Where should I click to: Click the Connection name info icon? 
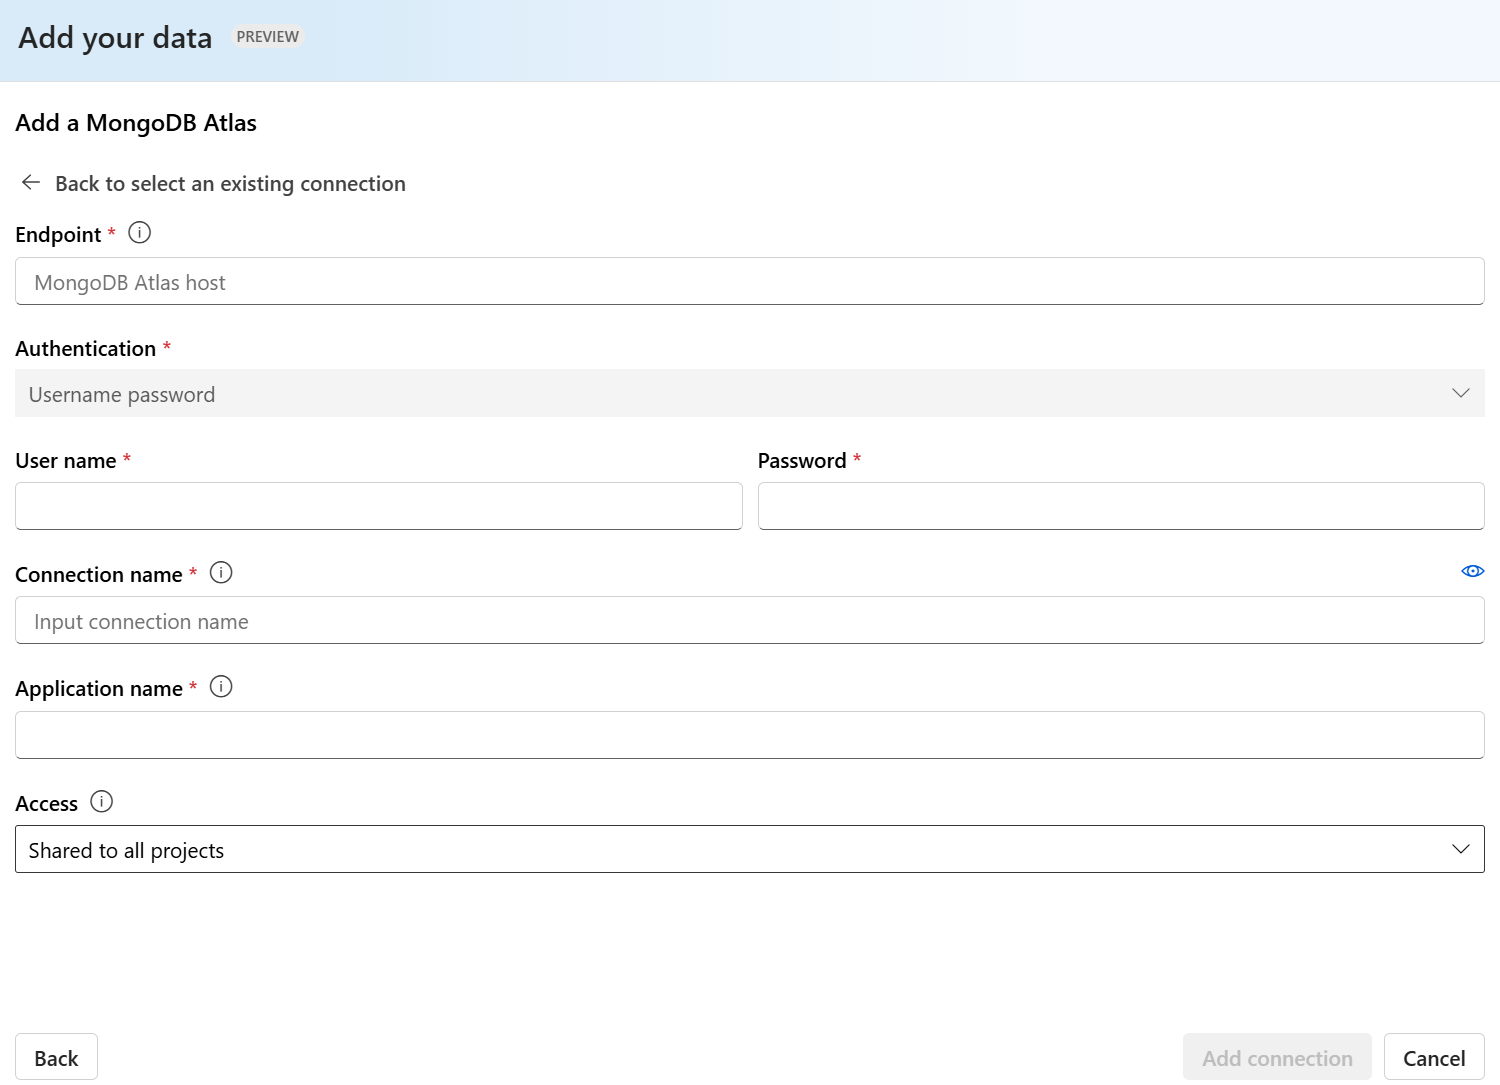pos(221,573)
